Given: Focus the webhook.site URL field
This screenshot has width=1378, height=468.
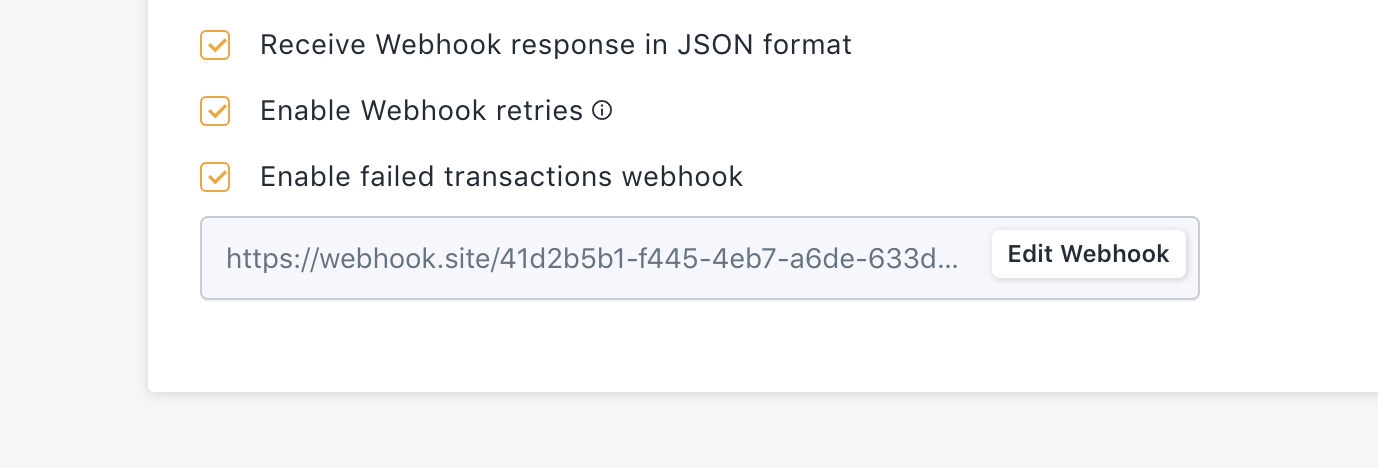Looking at the screenshot, I should coord(699,258).
